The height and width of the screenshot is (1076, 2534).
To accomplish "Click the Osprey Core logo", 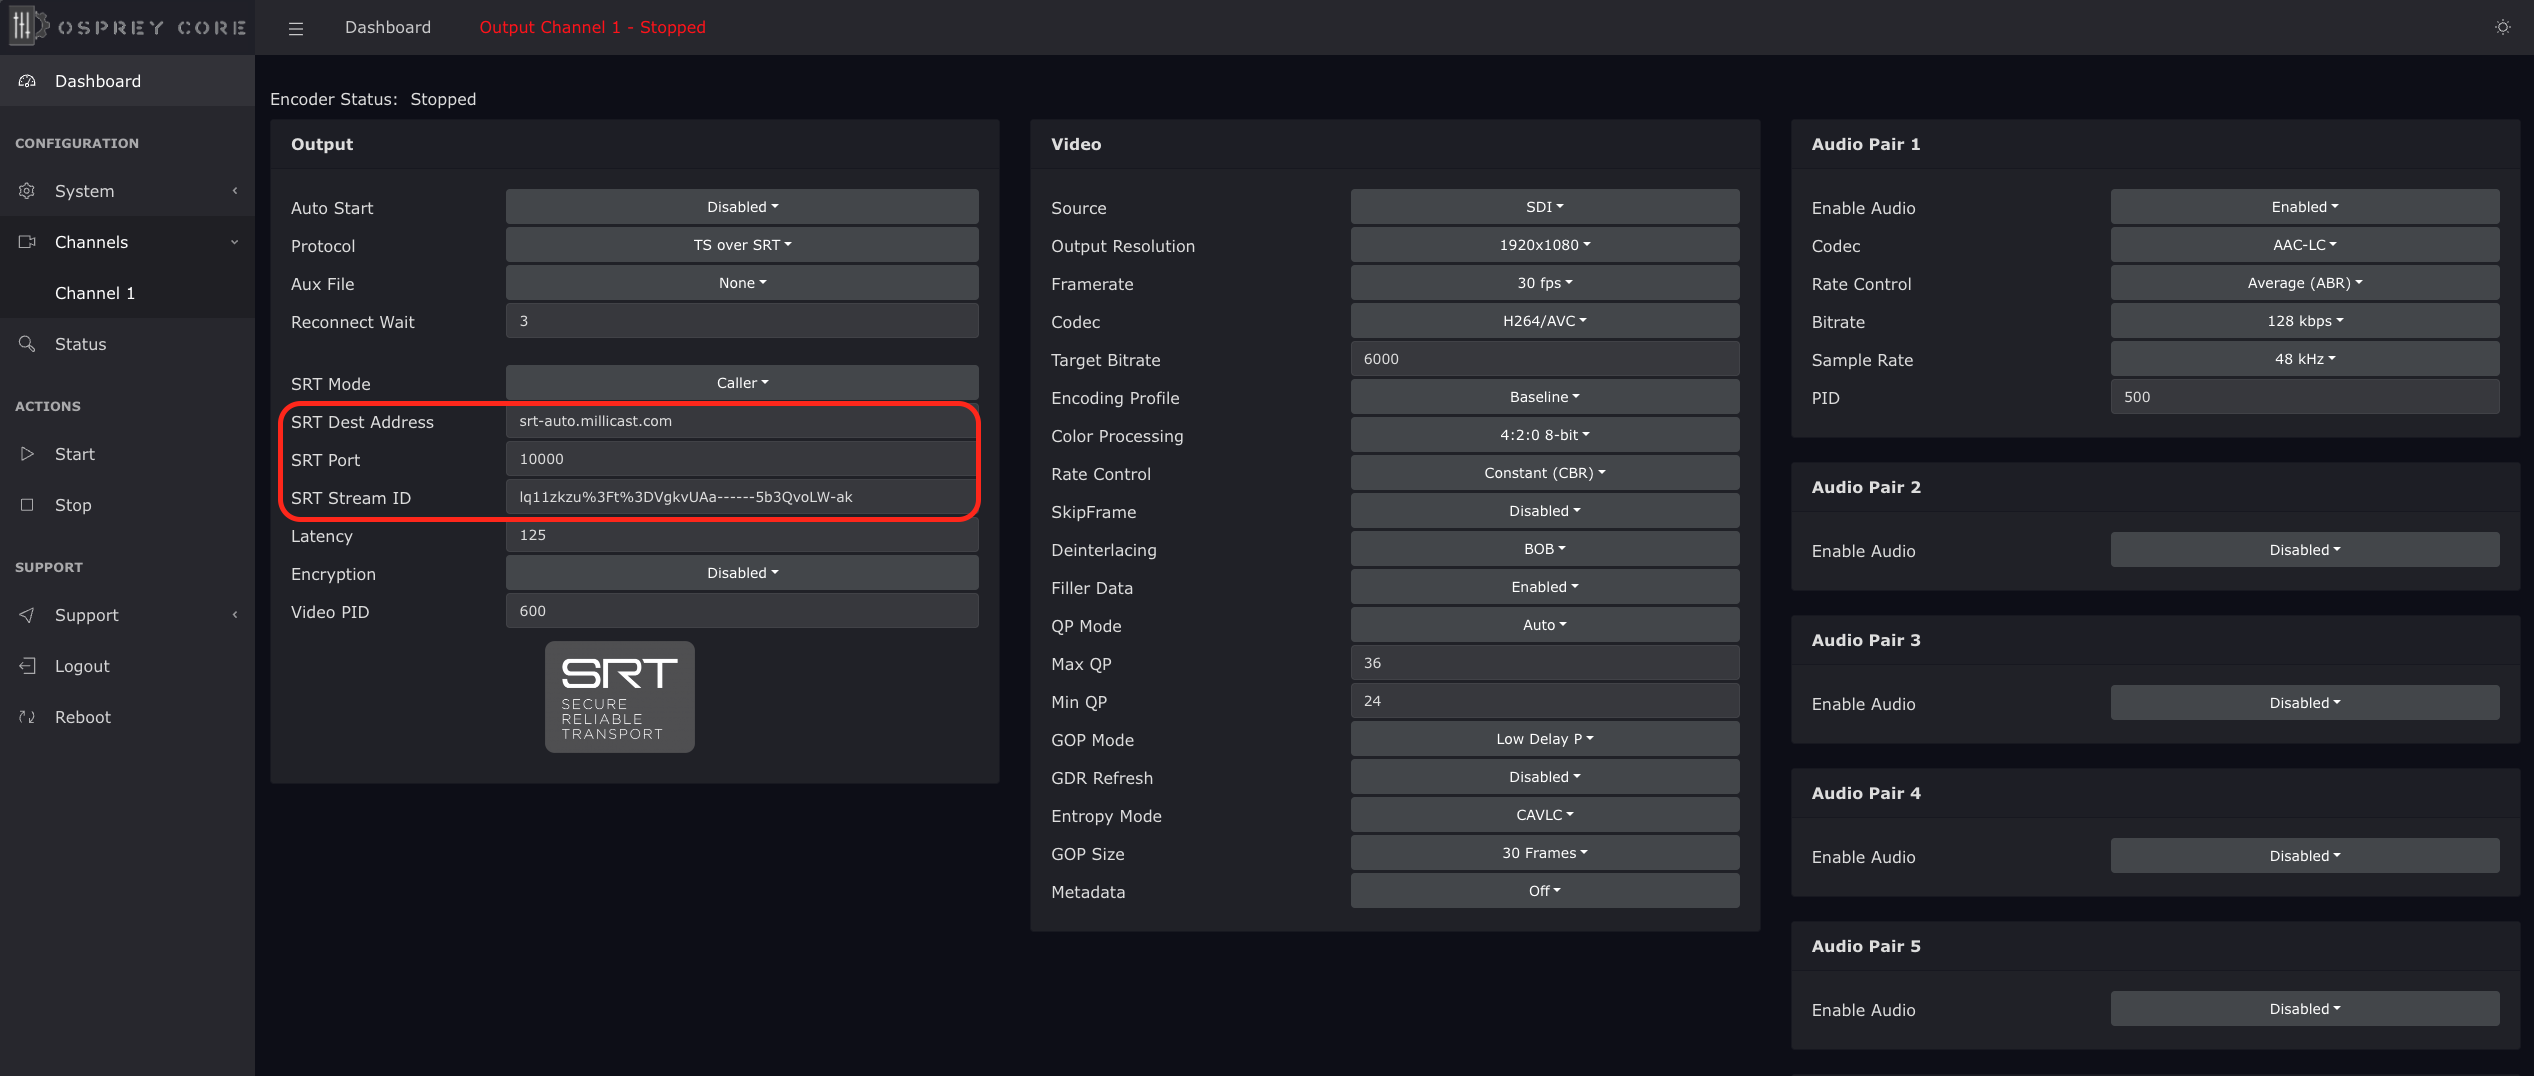I will tap(127, 27).
